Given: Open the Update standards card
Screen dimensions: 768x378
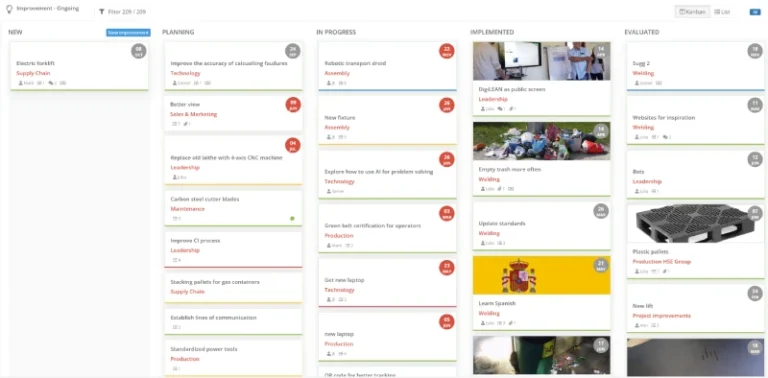Looking at the screenshot, I should pyautogui.click(x=502, y=223).
